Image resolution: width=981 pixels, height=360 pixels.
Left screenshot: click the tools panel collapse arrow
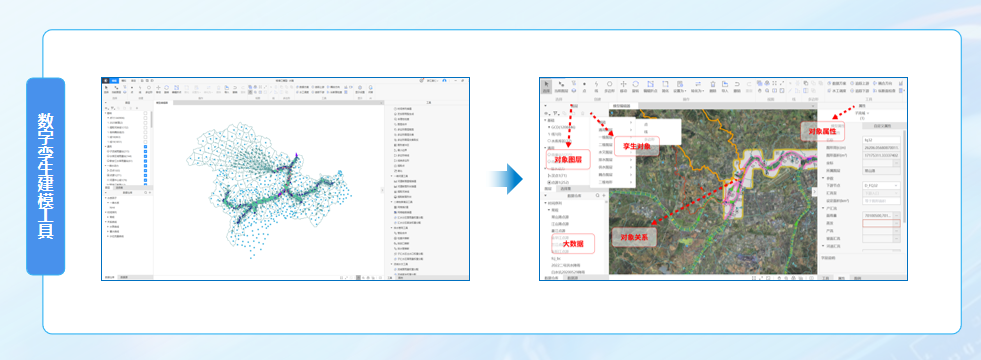tap(382, 190)
